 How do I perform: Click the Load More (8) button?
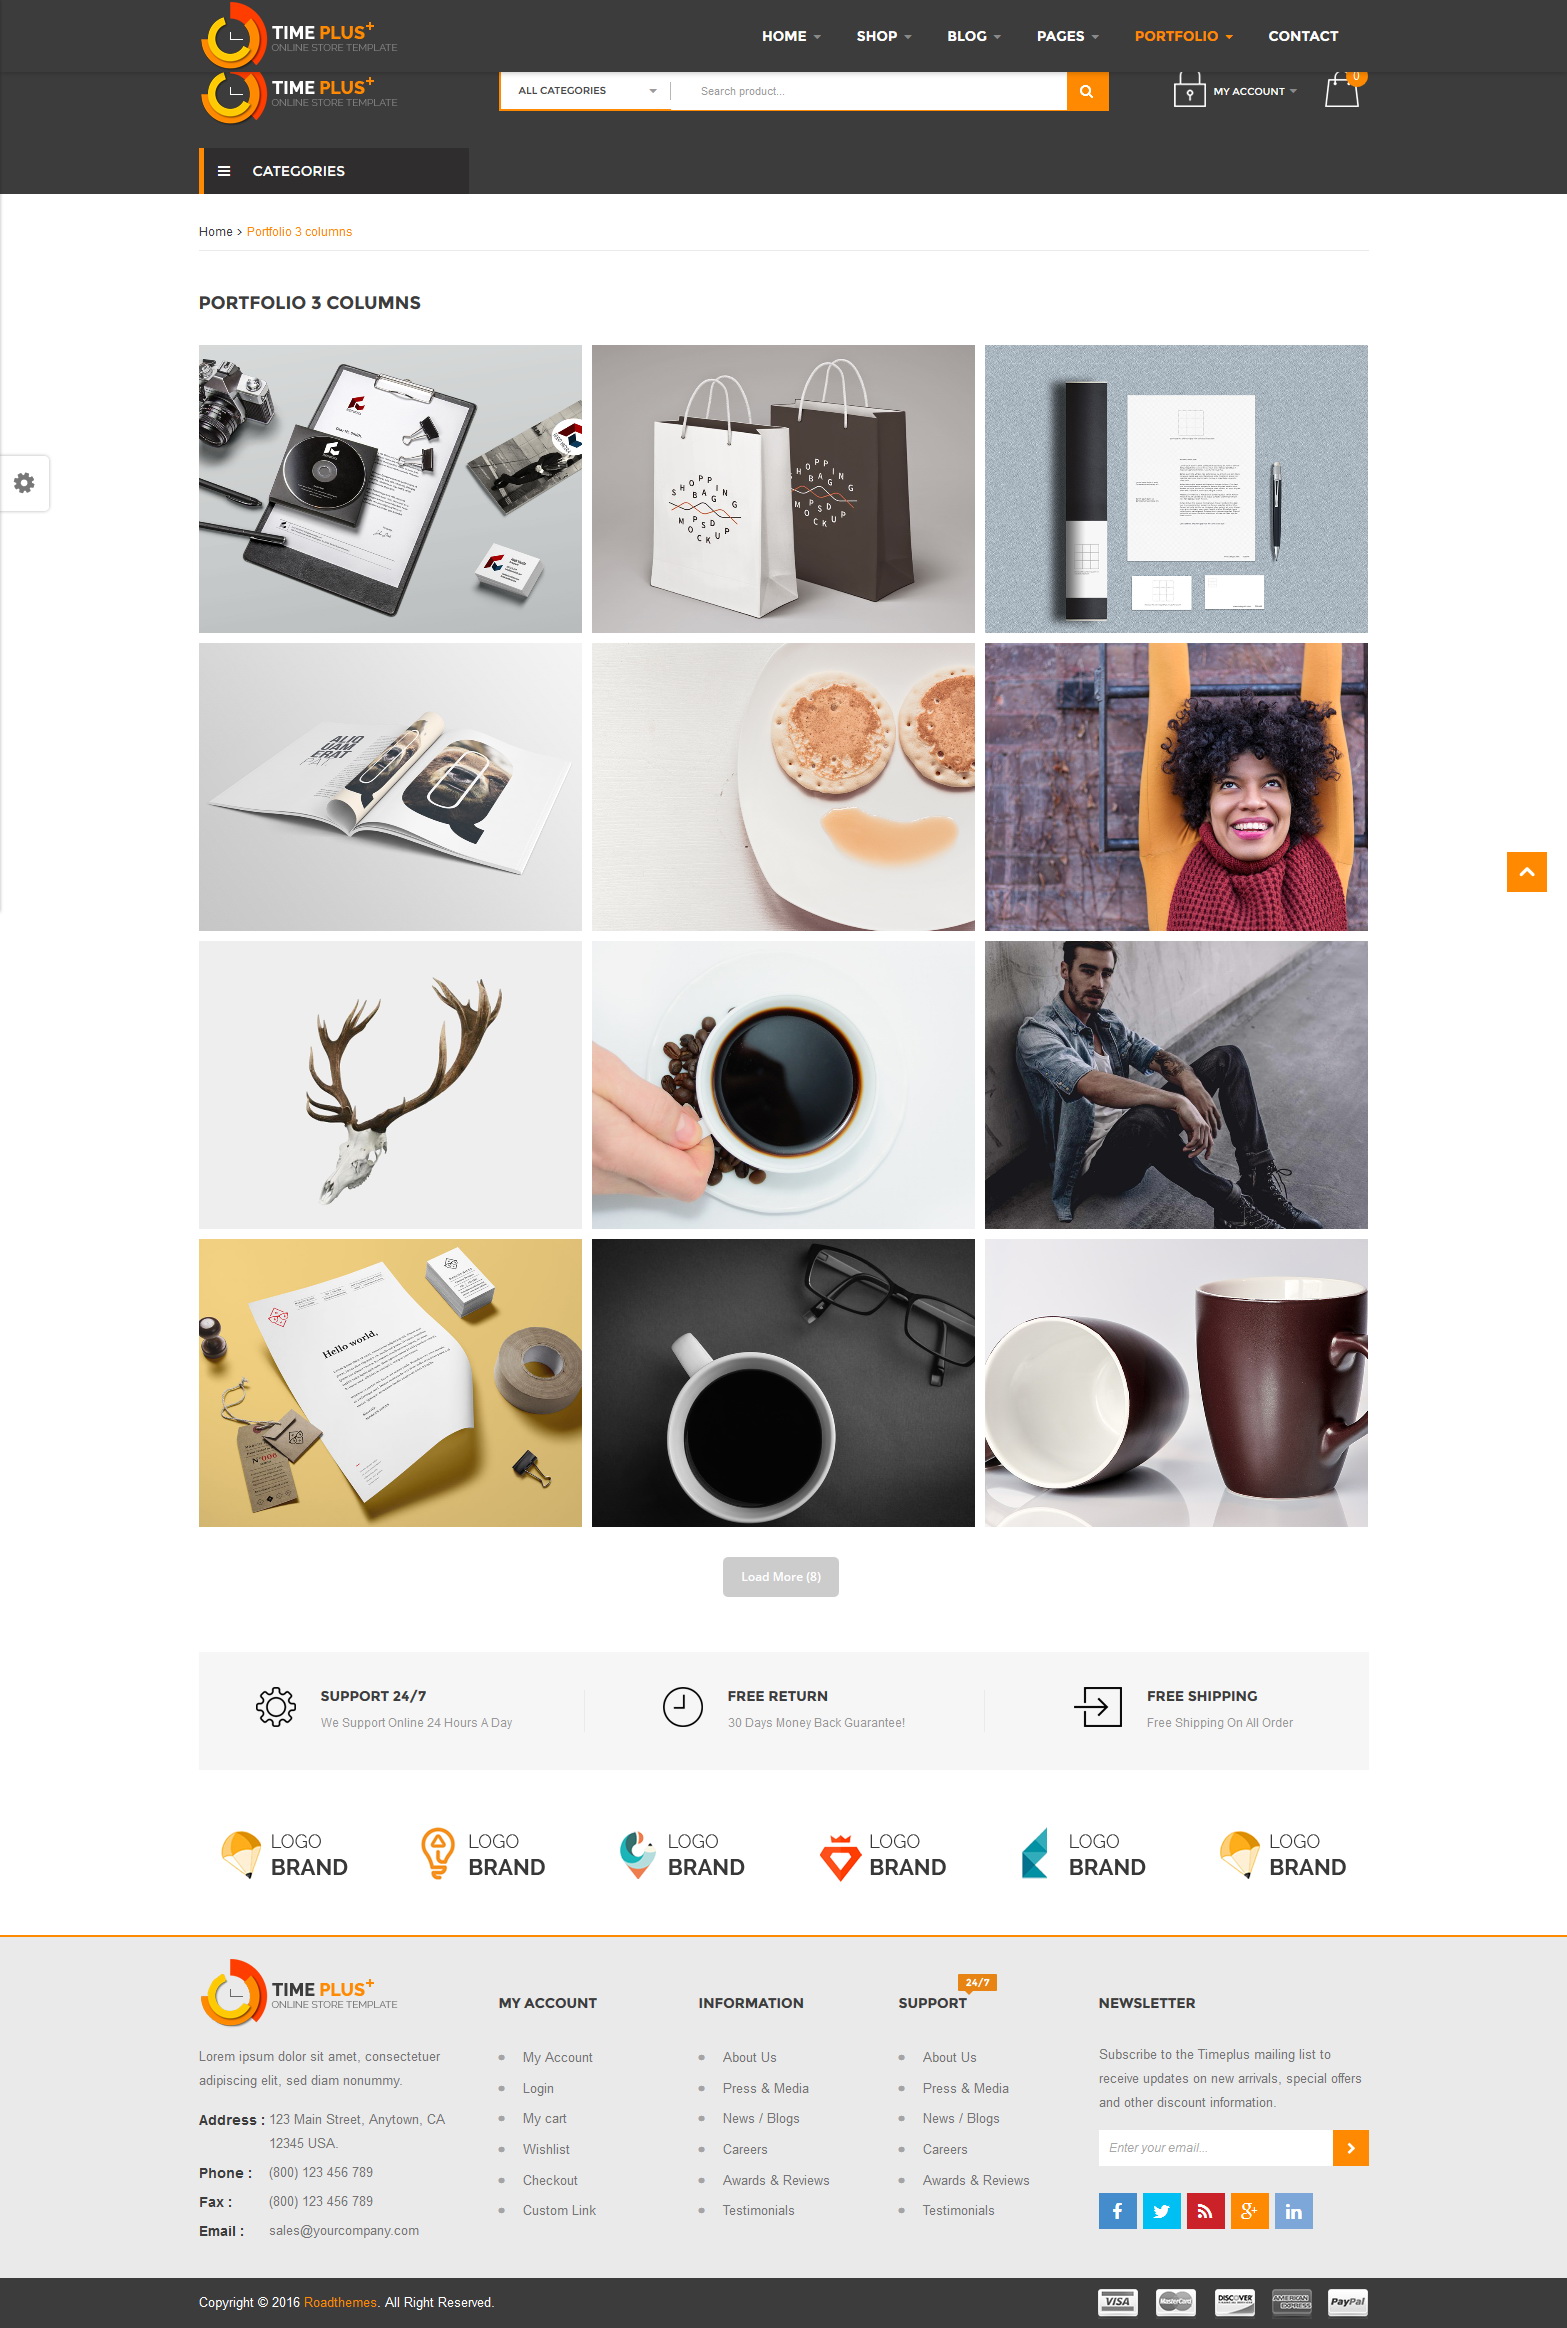(x=781, y=1577)
